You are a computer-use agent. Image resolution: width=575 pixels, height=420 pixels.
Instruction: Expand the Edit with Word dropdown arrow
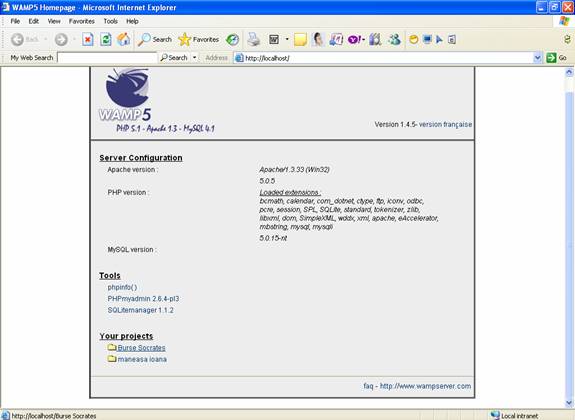pos(287,39)
